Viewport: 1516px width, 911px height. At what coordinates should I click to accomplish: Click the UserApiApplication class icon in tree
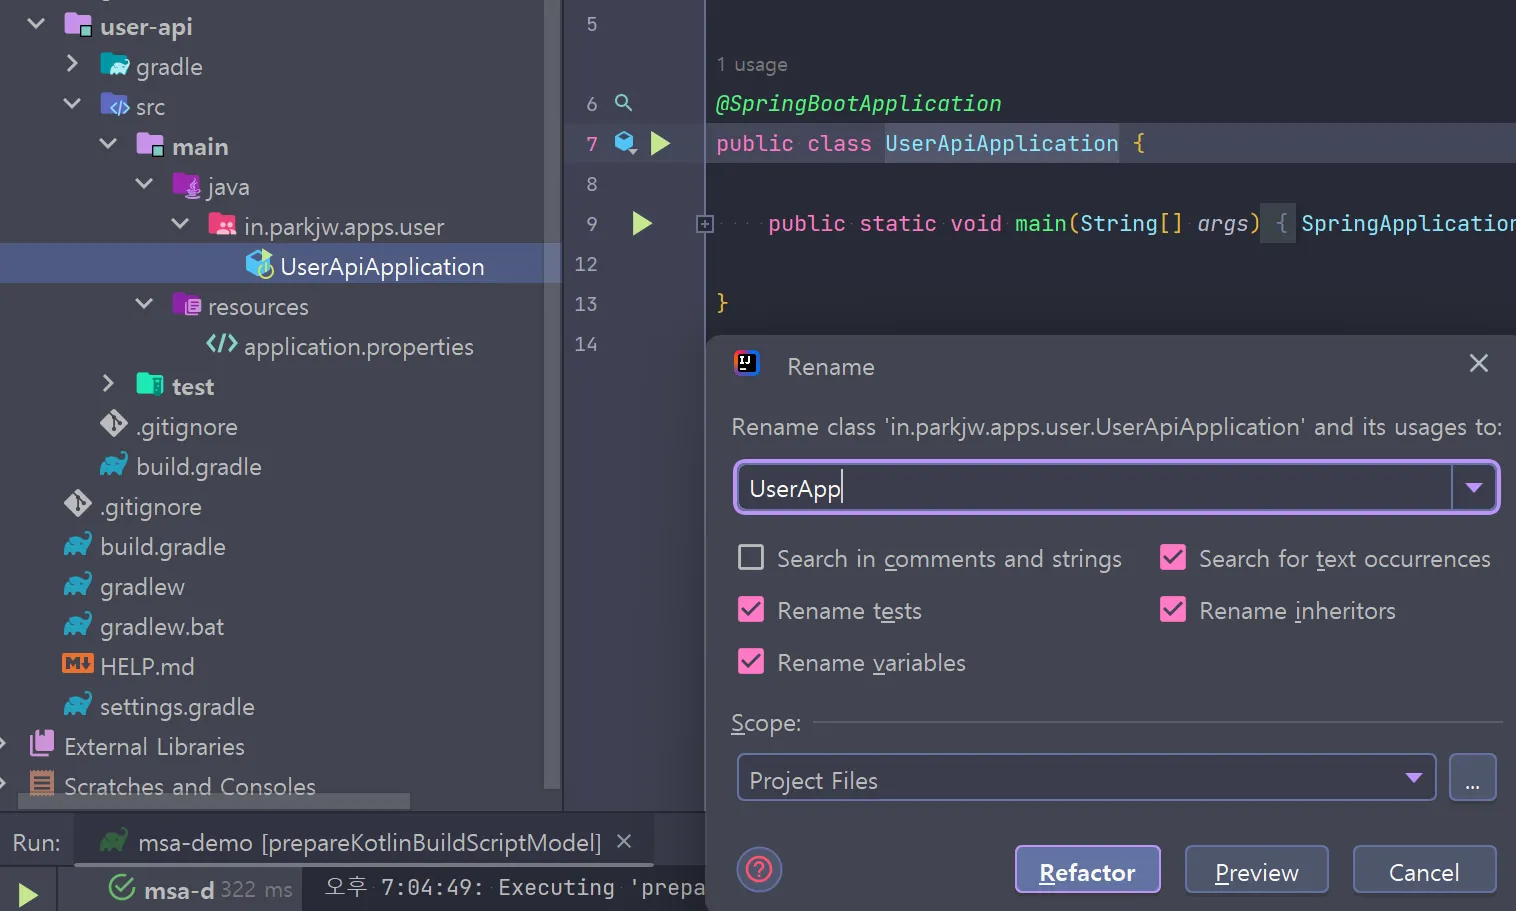pyautogui.click(x=260, y=265)
